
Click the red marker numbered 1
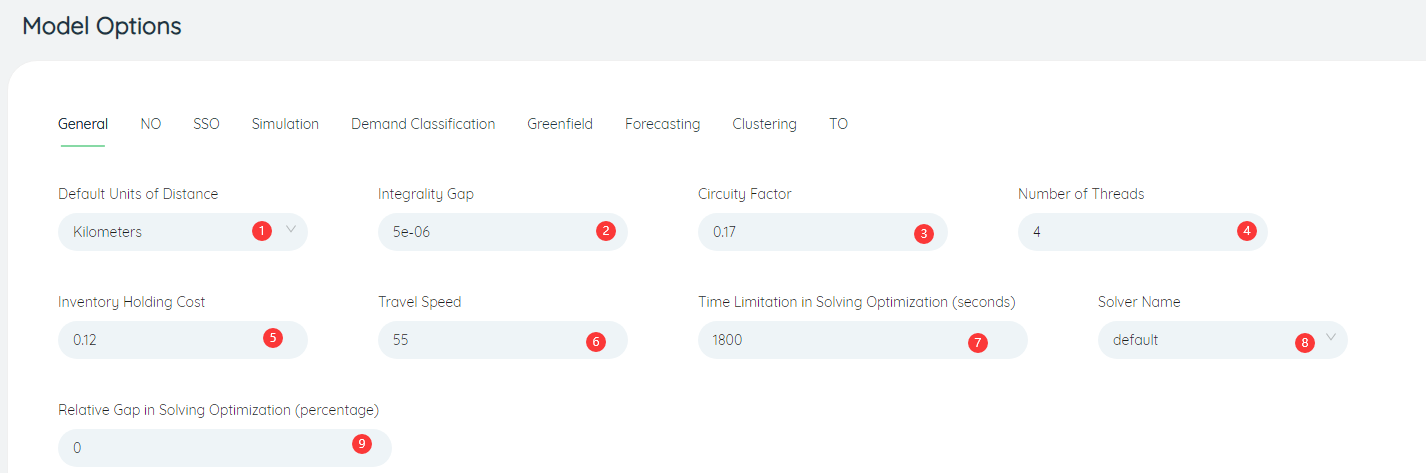click(x=262, y=231)
